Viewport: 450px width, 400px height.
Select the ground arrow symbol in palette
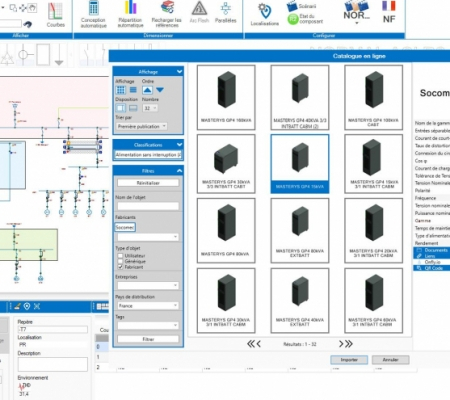[x=59, y=55]
